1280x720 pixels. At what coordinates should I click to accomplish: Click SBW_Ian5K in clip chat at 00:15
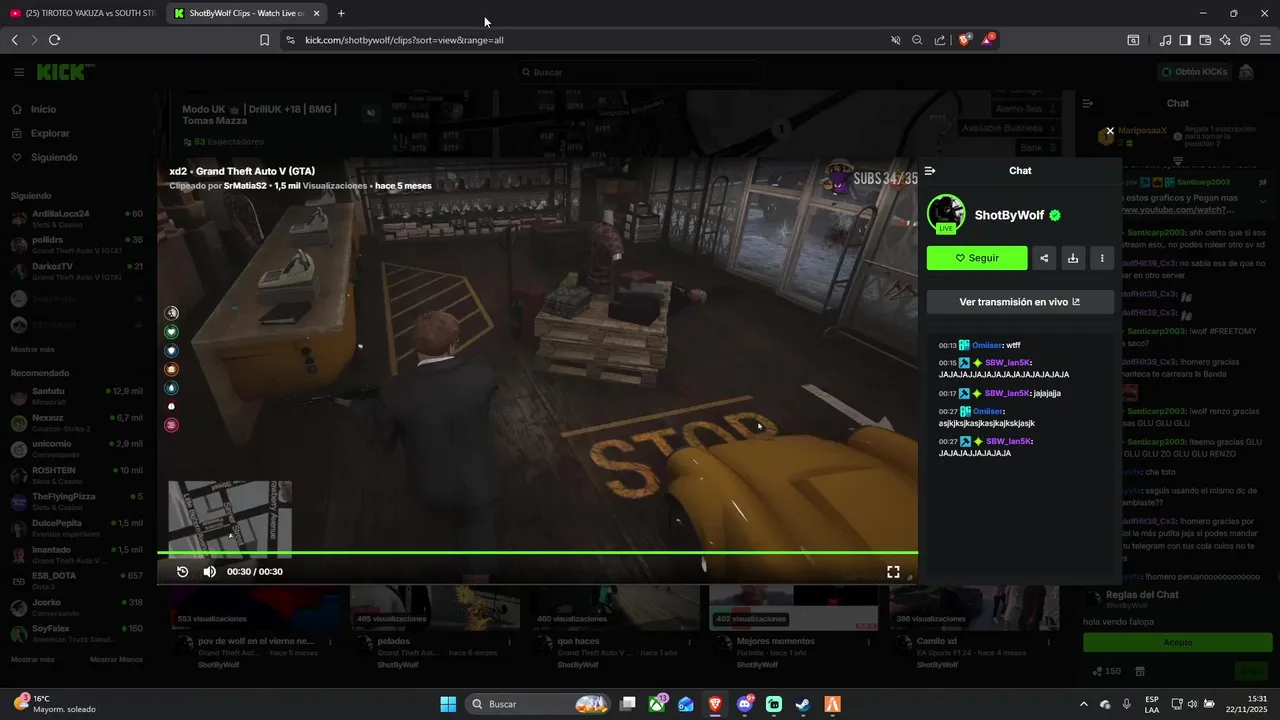coord(1008,362)
